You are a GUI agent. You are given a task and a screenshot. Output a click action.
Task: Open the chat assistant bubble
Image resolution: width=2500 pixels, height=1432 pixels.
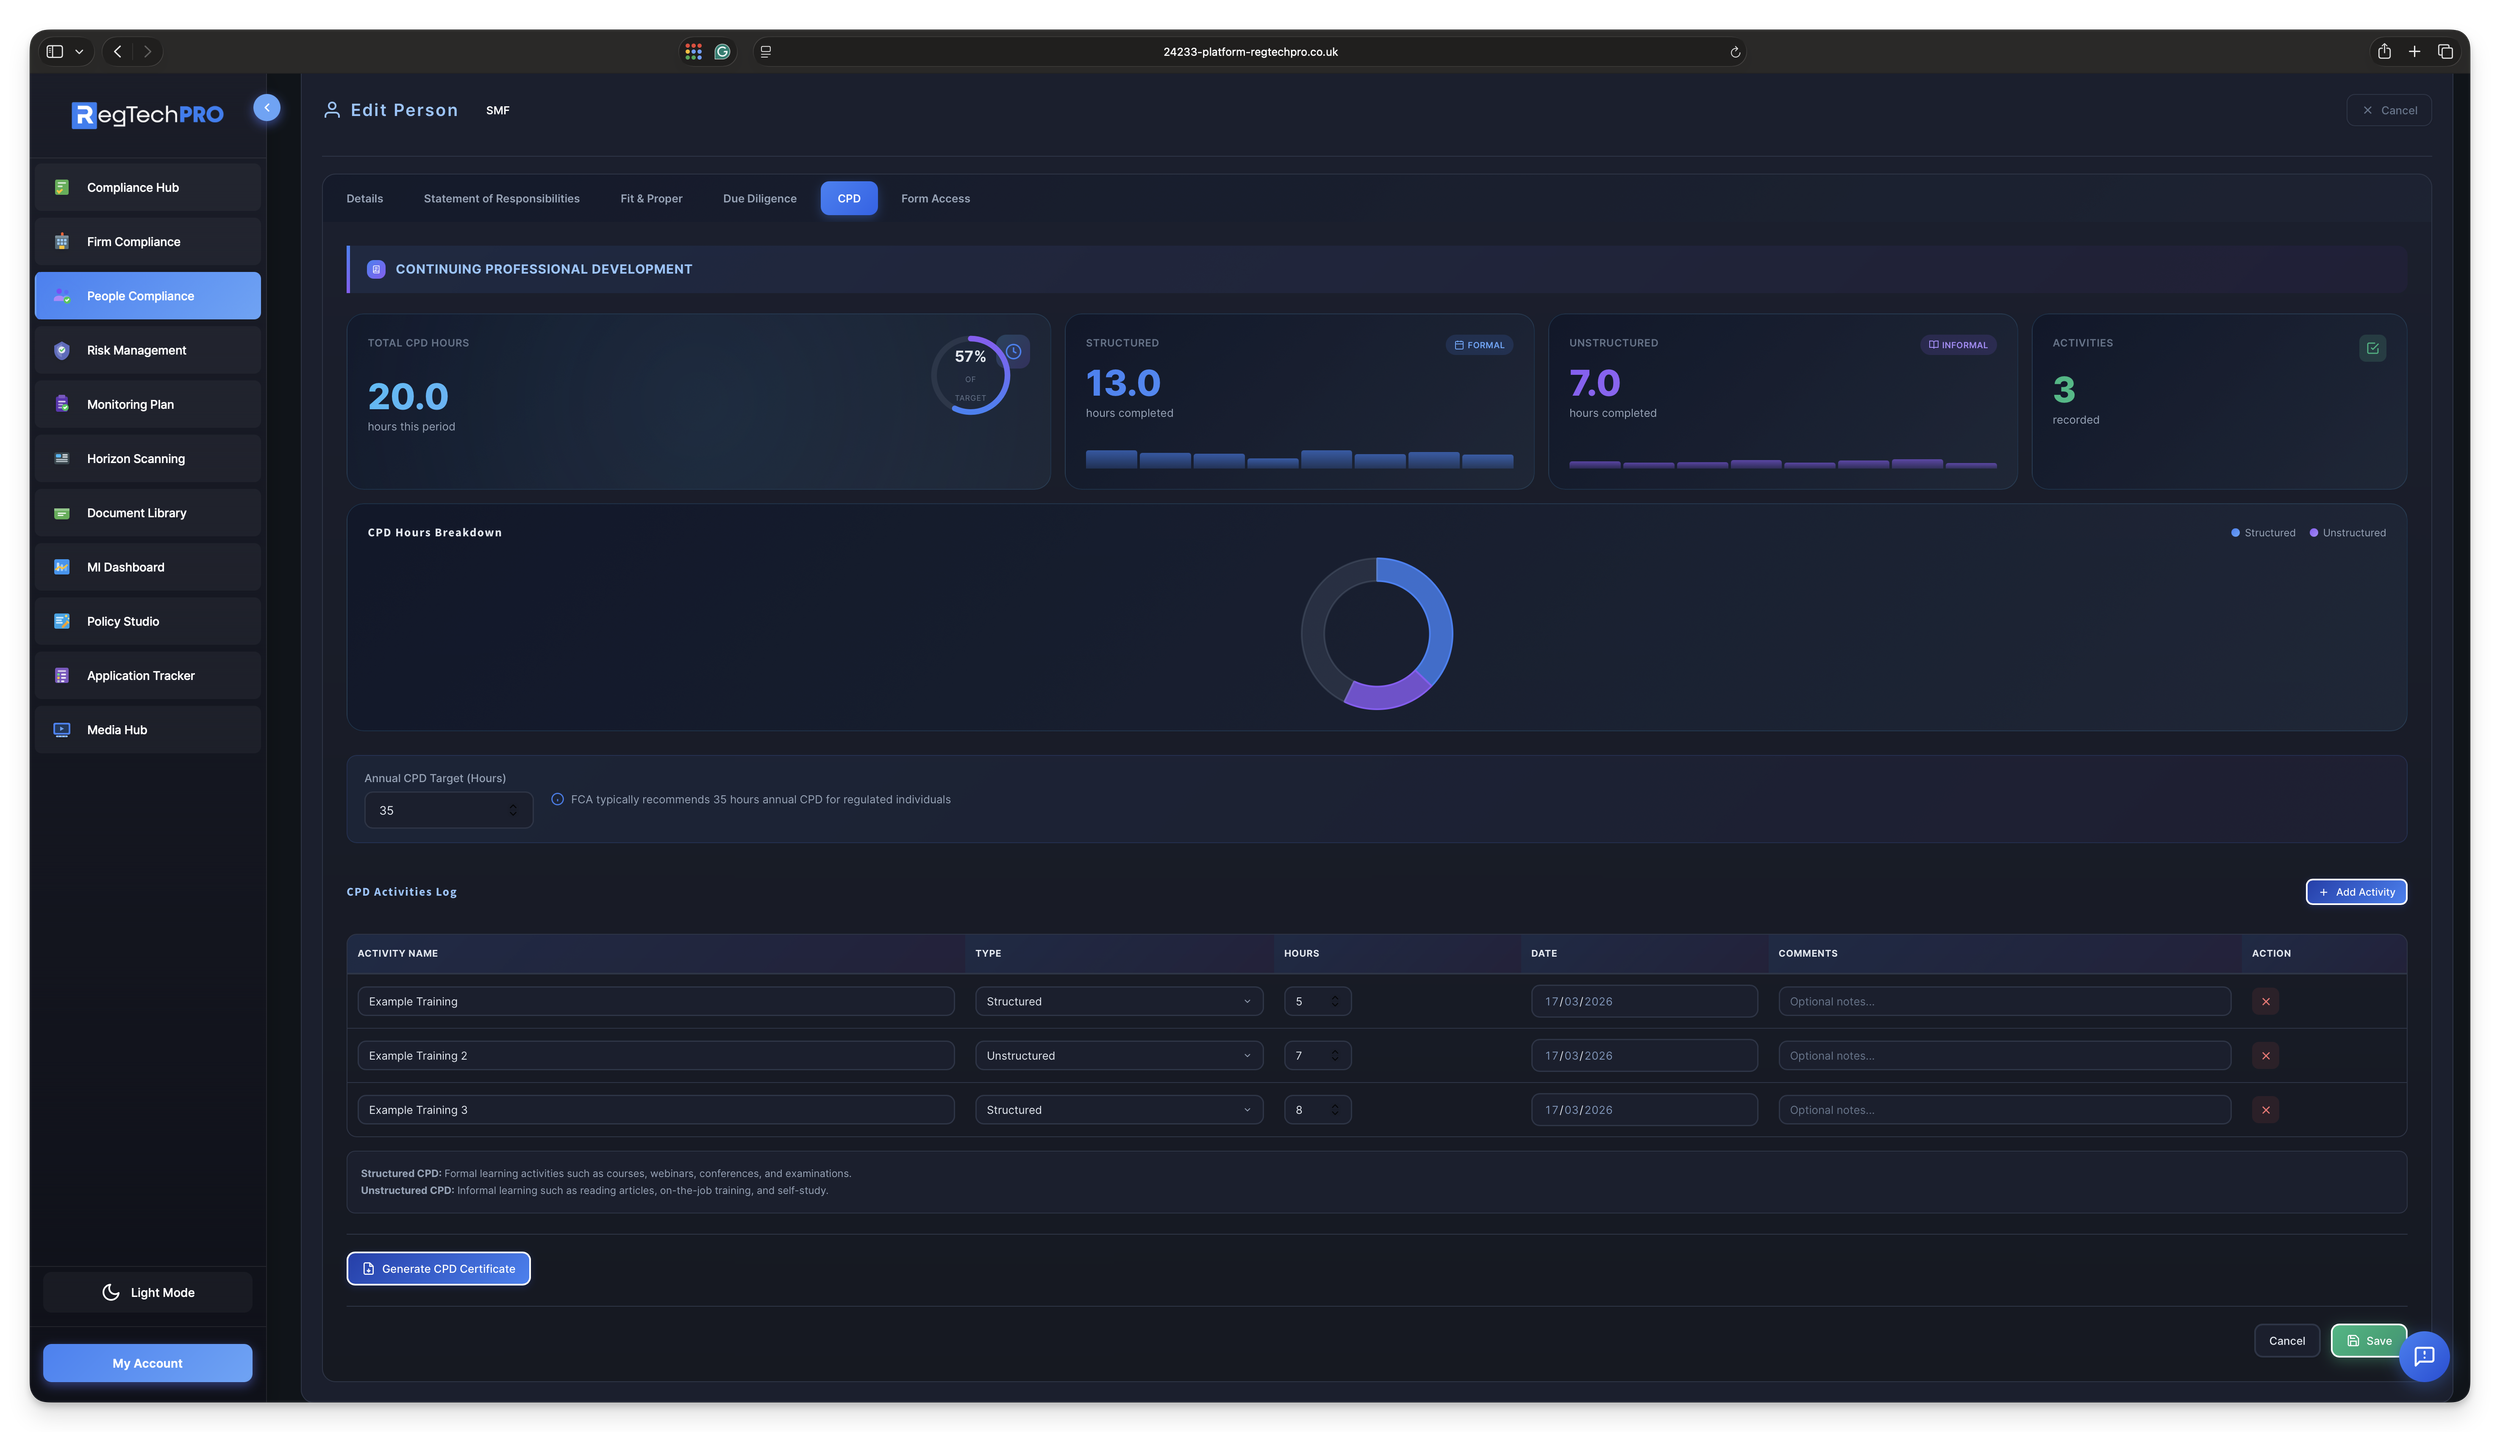[x=2423, y=1356]
